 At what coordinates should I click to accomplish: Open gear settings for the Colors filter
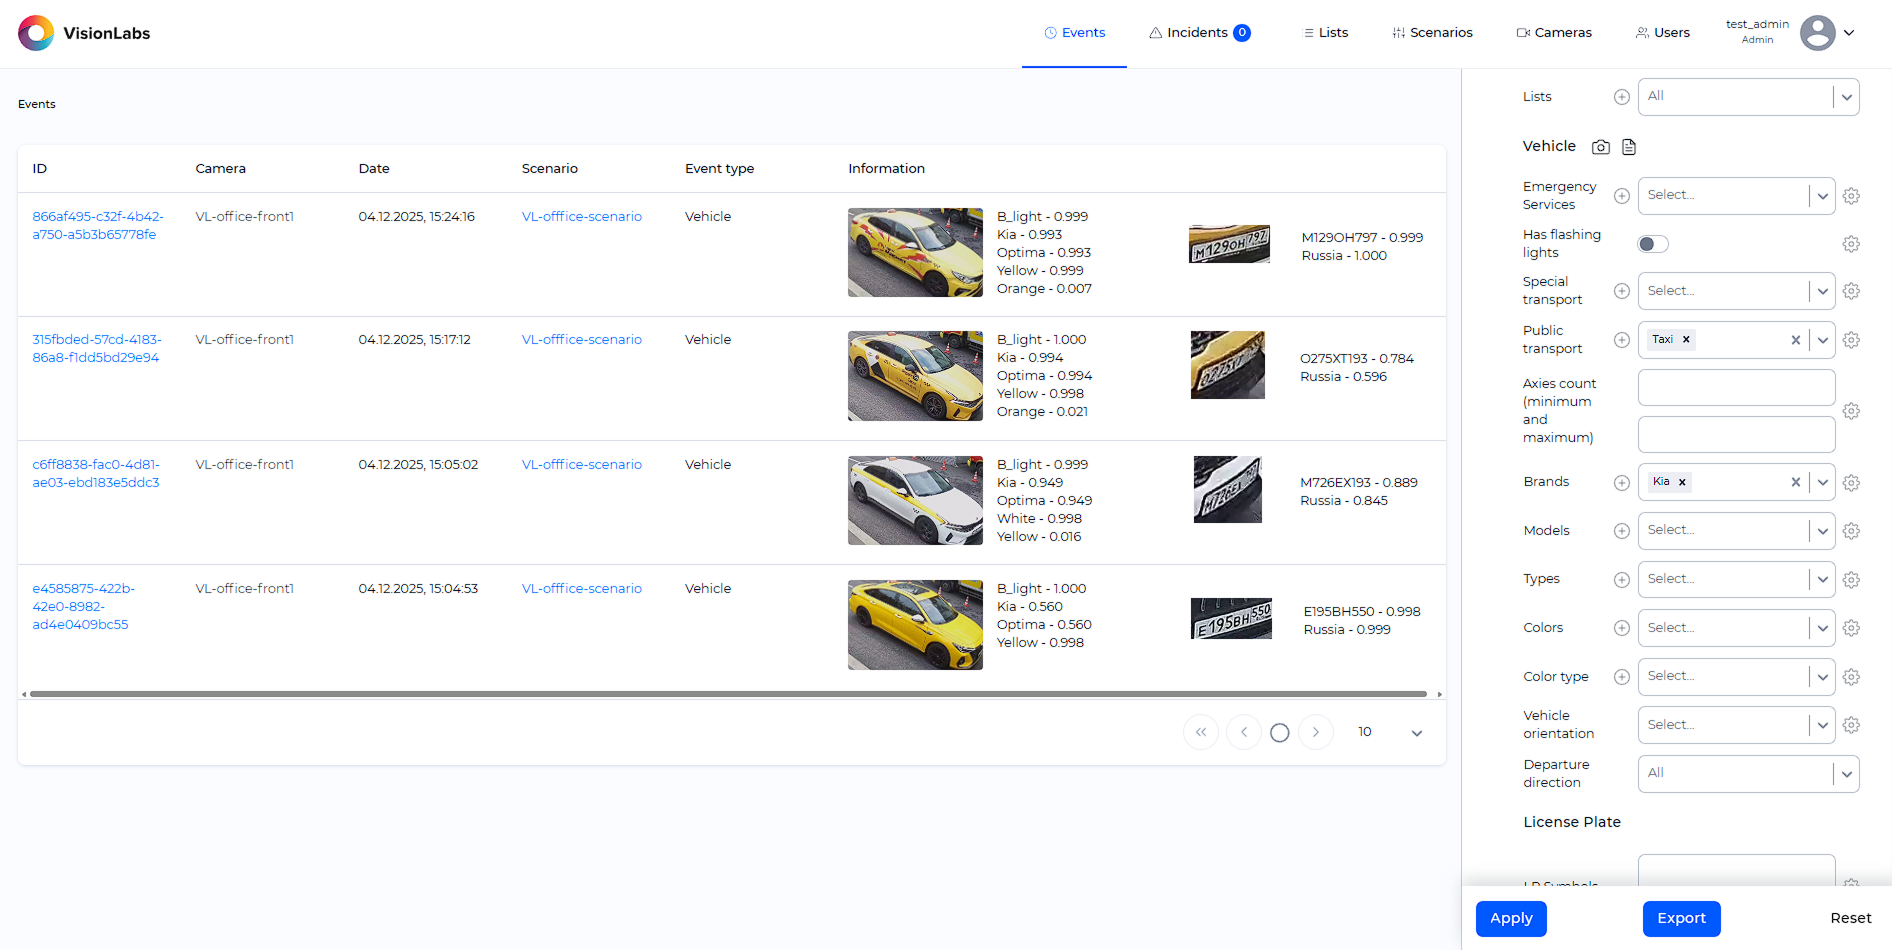[1851, 628]
